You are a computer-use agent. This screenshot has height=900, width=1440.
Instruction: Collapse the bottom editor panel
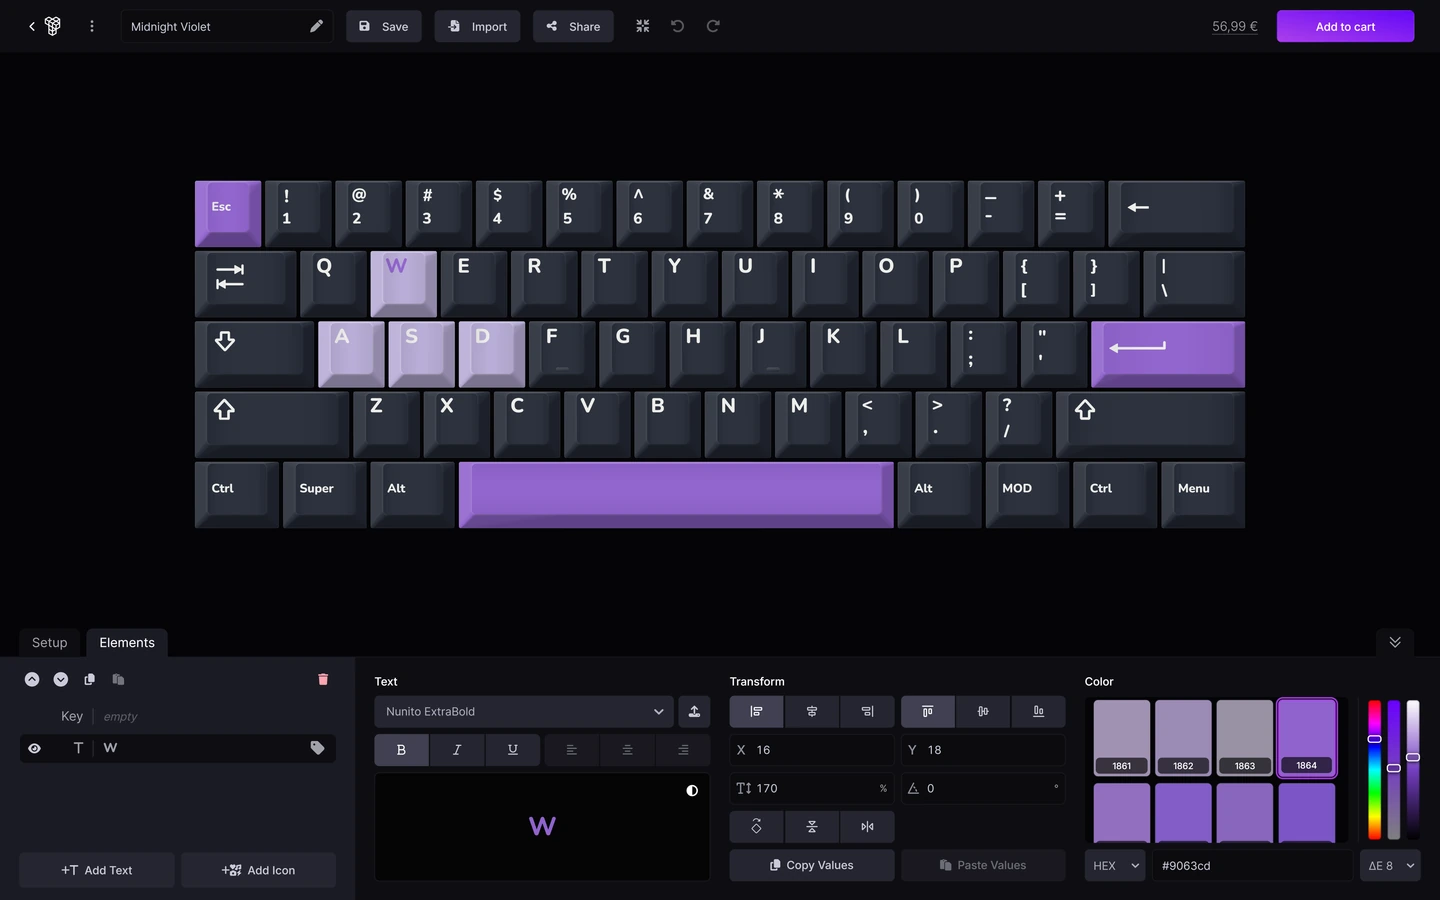pyautogui.click(x=1395, y=642)
